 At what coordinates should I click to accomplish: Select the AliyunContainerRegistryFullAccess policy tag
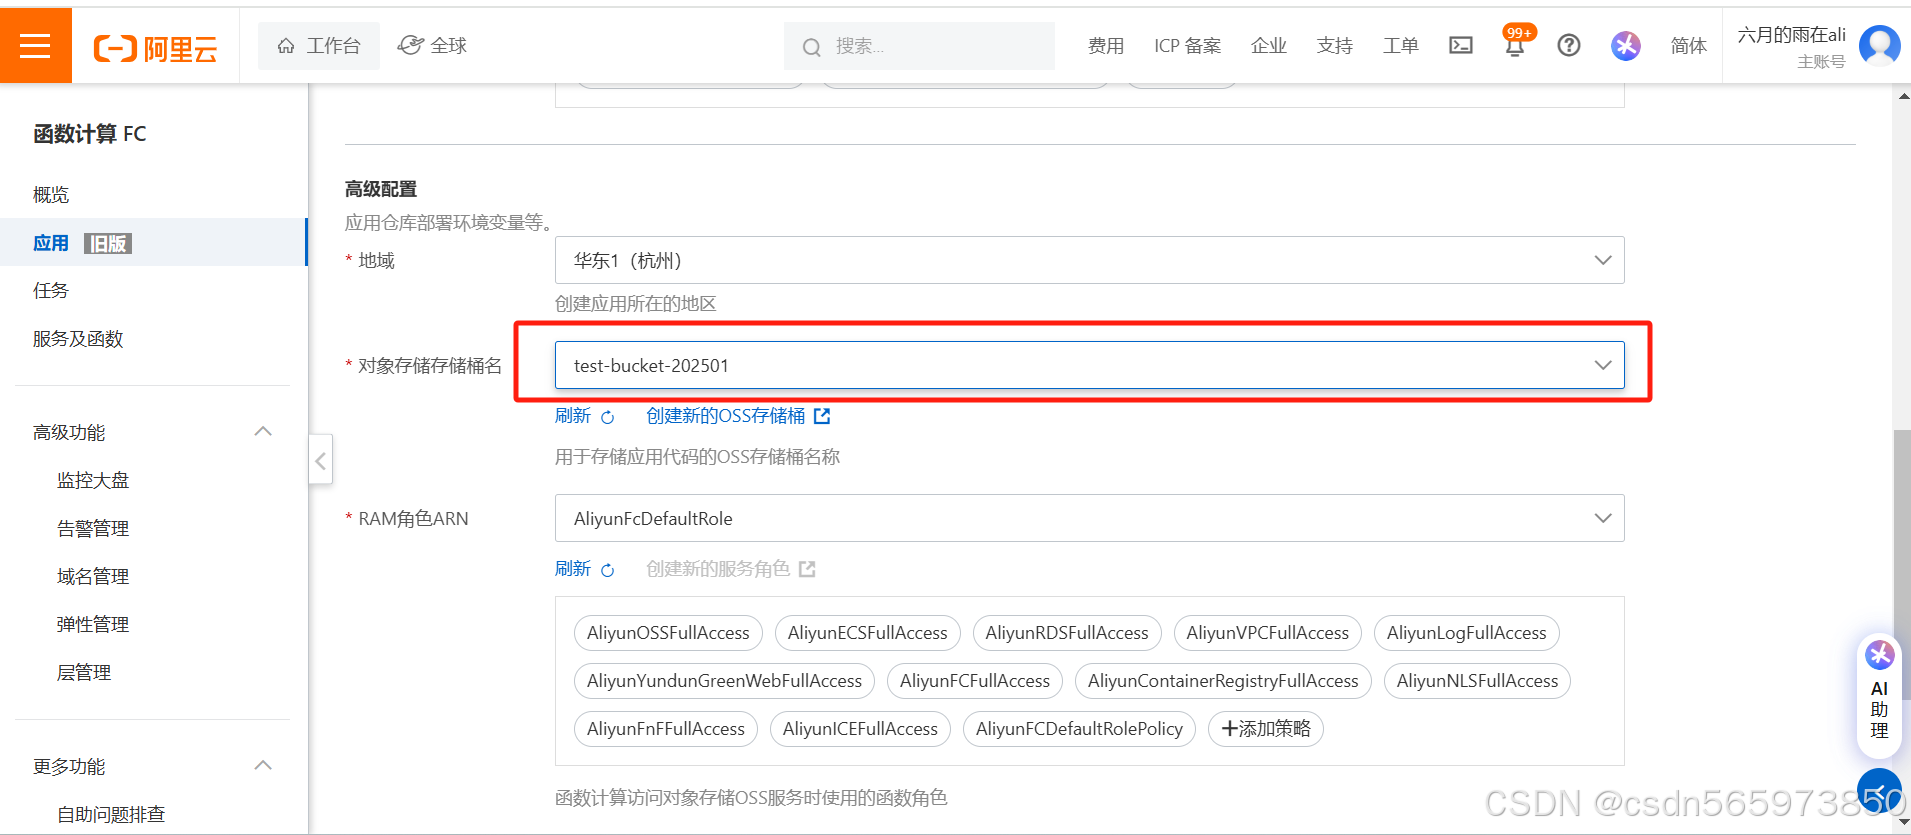click(x=1223, y=681)
